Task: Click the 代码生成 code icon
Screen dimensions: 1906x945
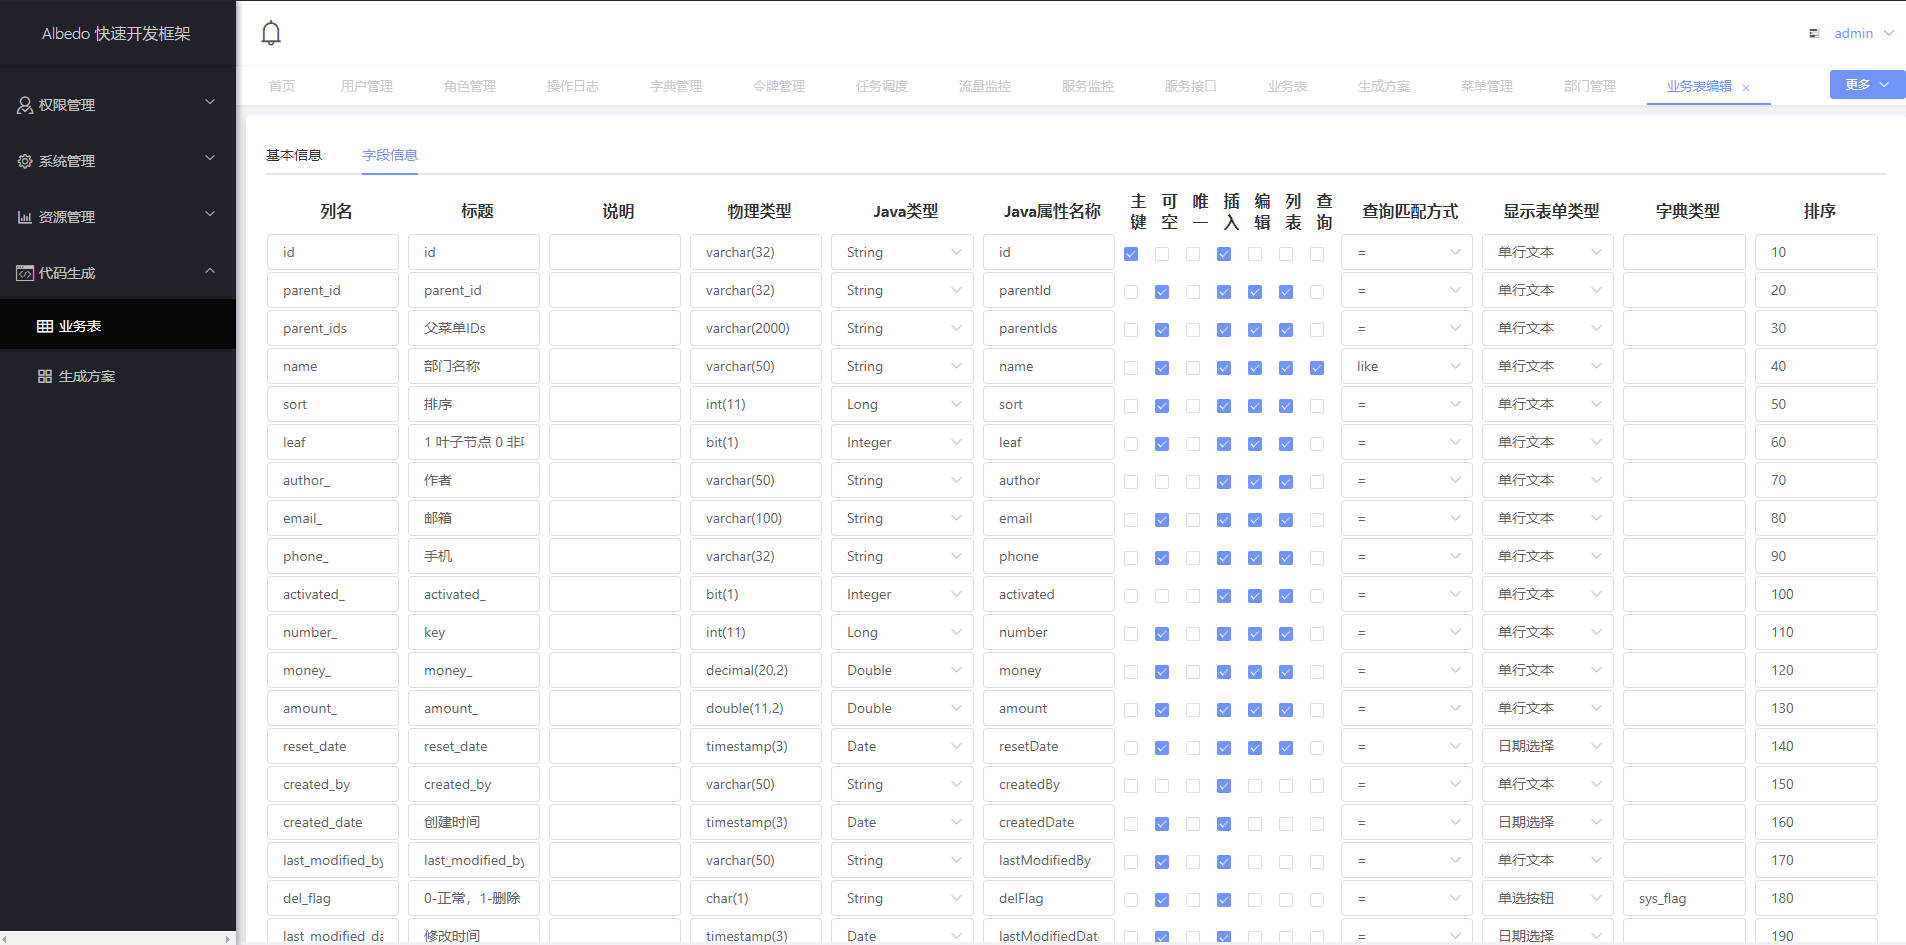Action: pyautogui.click(x=25, y=273)
